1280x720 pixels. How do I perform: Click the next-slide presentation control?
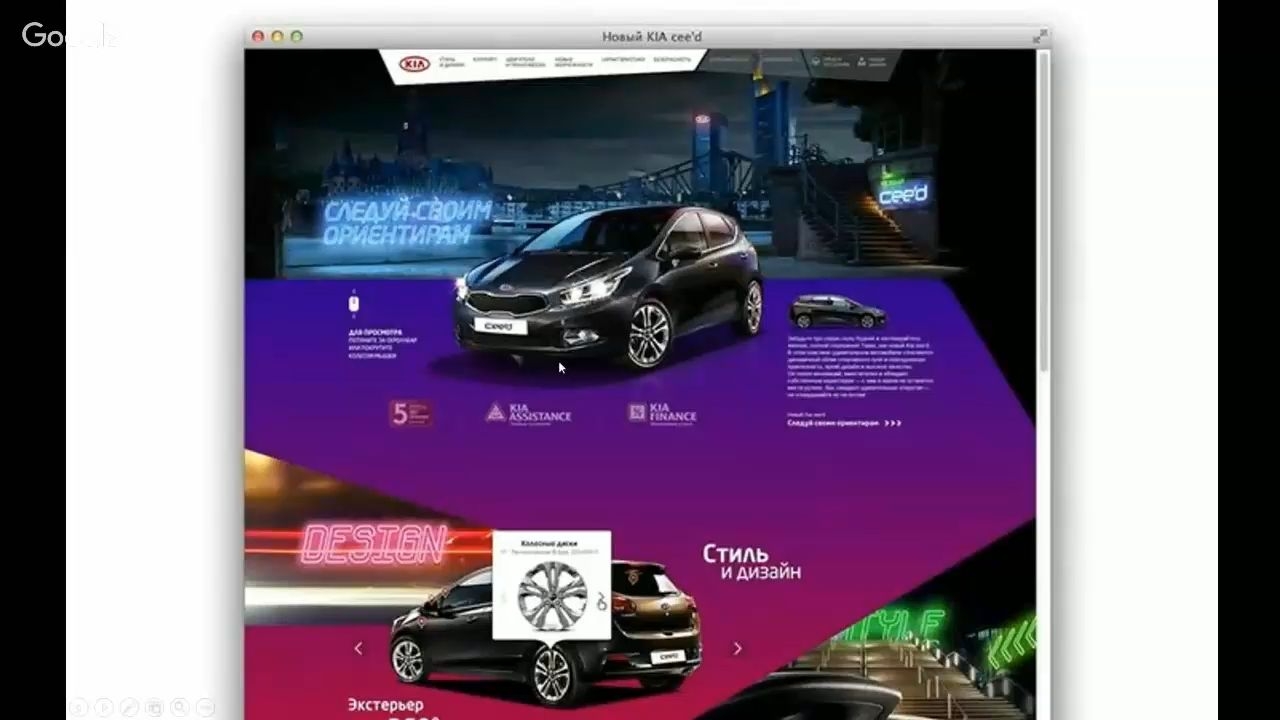click(103, 707)
